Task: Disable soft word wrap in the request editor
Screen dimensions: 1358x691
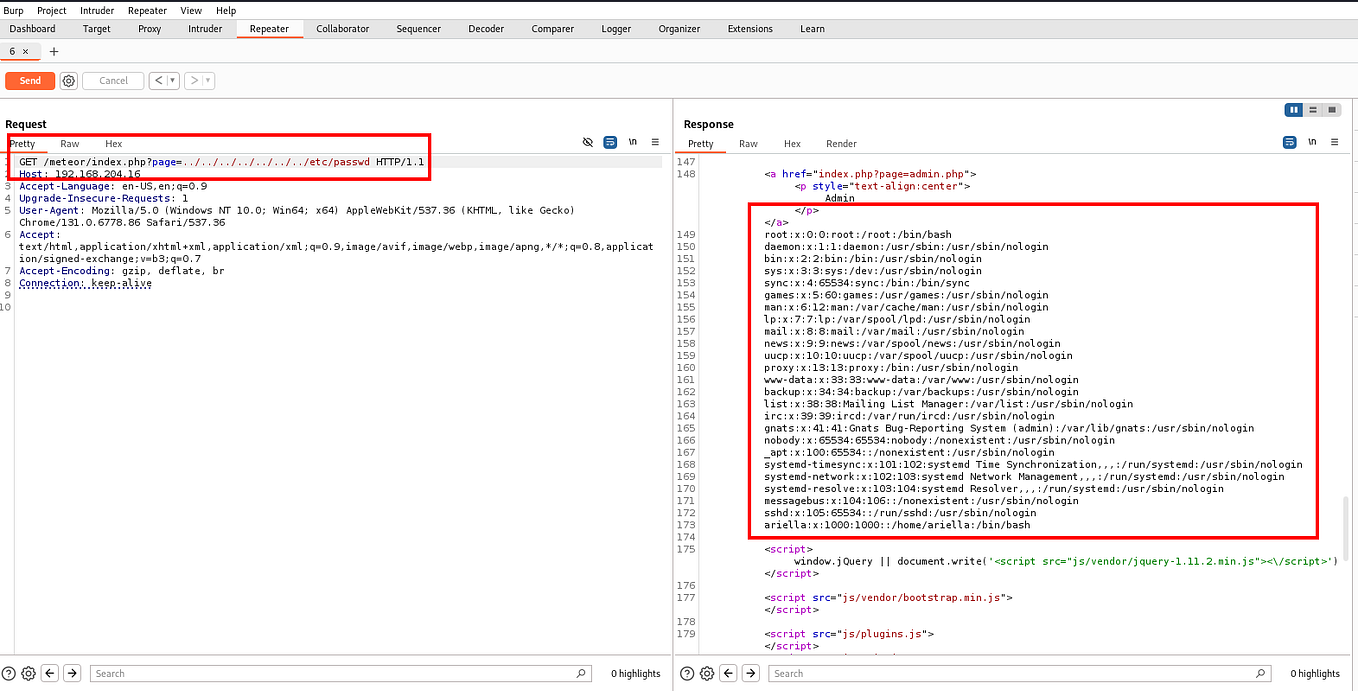Action: 610,142
